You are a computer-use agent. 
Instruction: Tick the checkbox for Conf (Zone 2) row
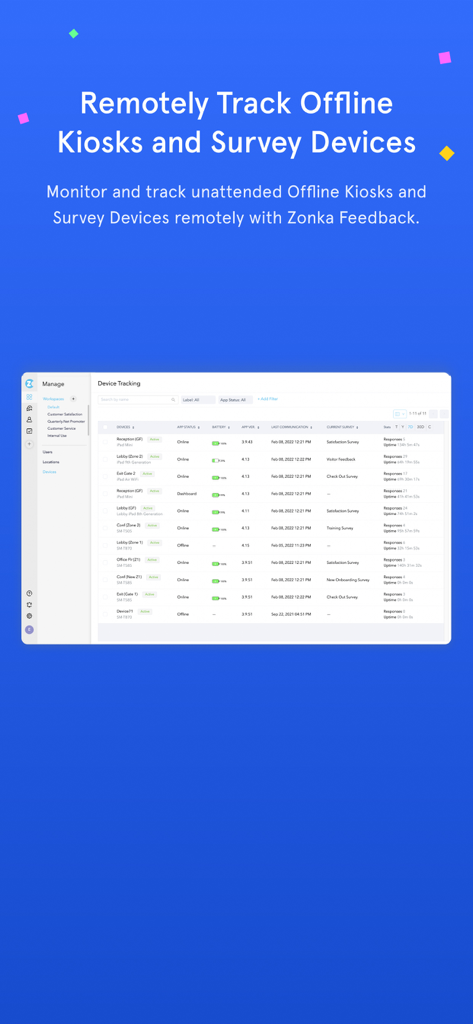point(106,528)
